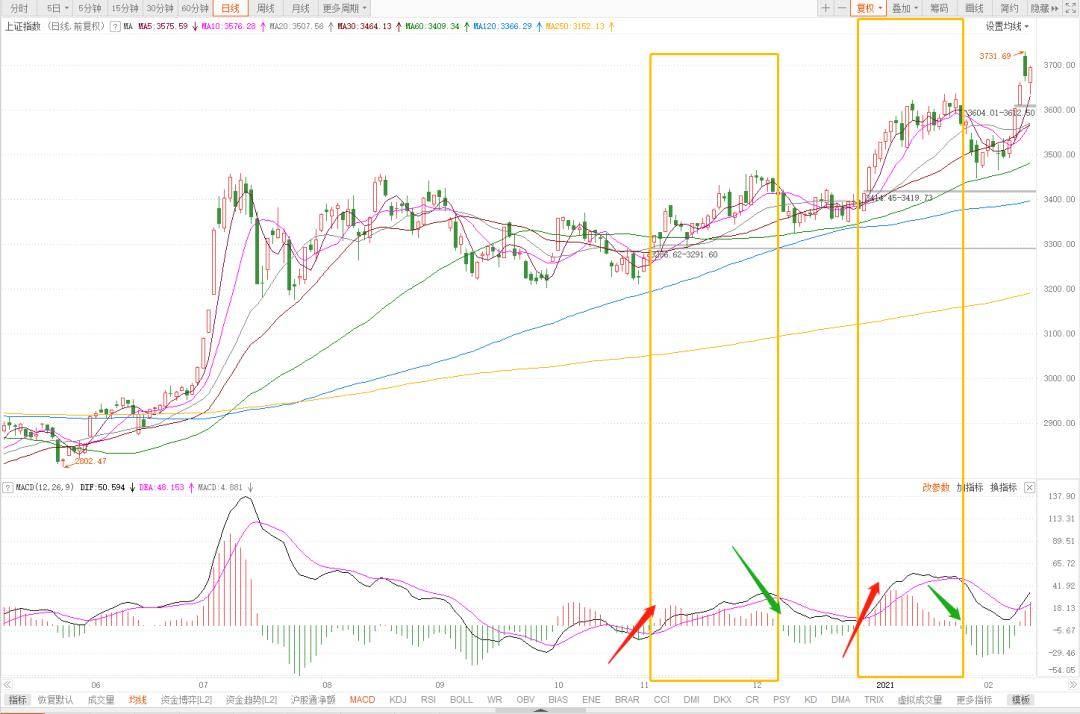Image resolution: width=1080 pixels, height=714 pixels.
Task: Select the MACD indicator tab
Action: tap(362, 700)
